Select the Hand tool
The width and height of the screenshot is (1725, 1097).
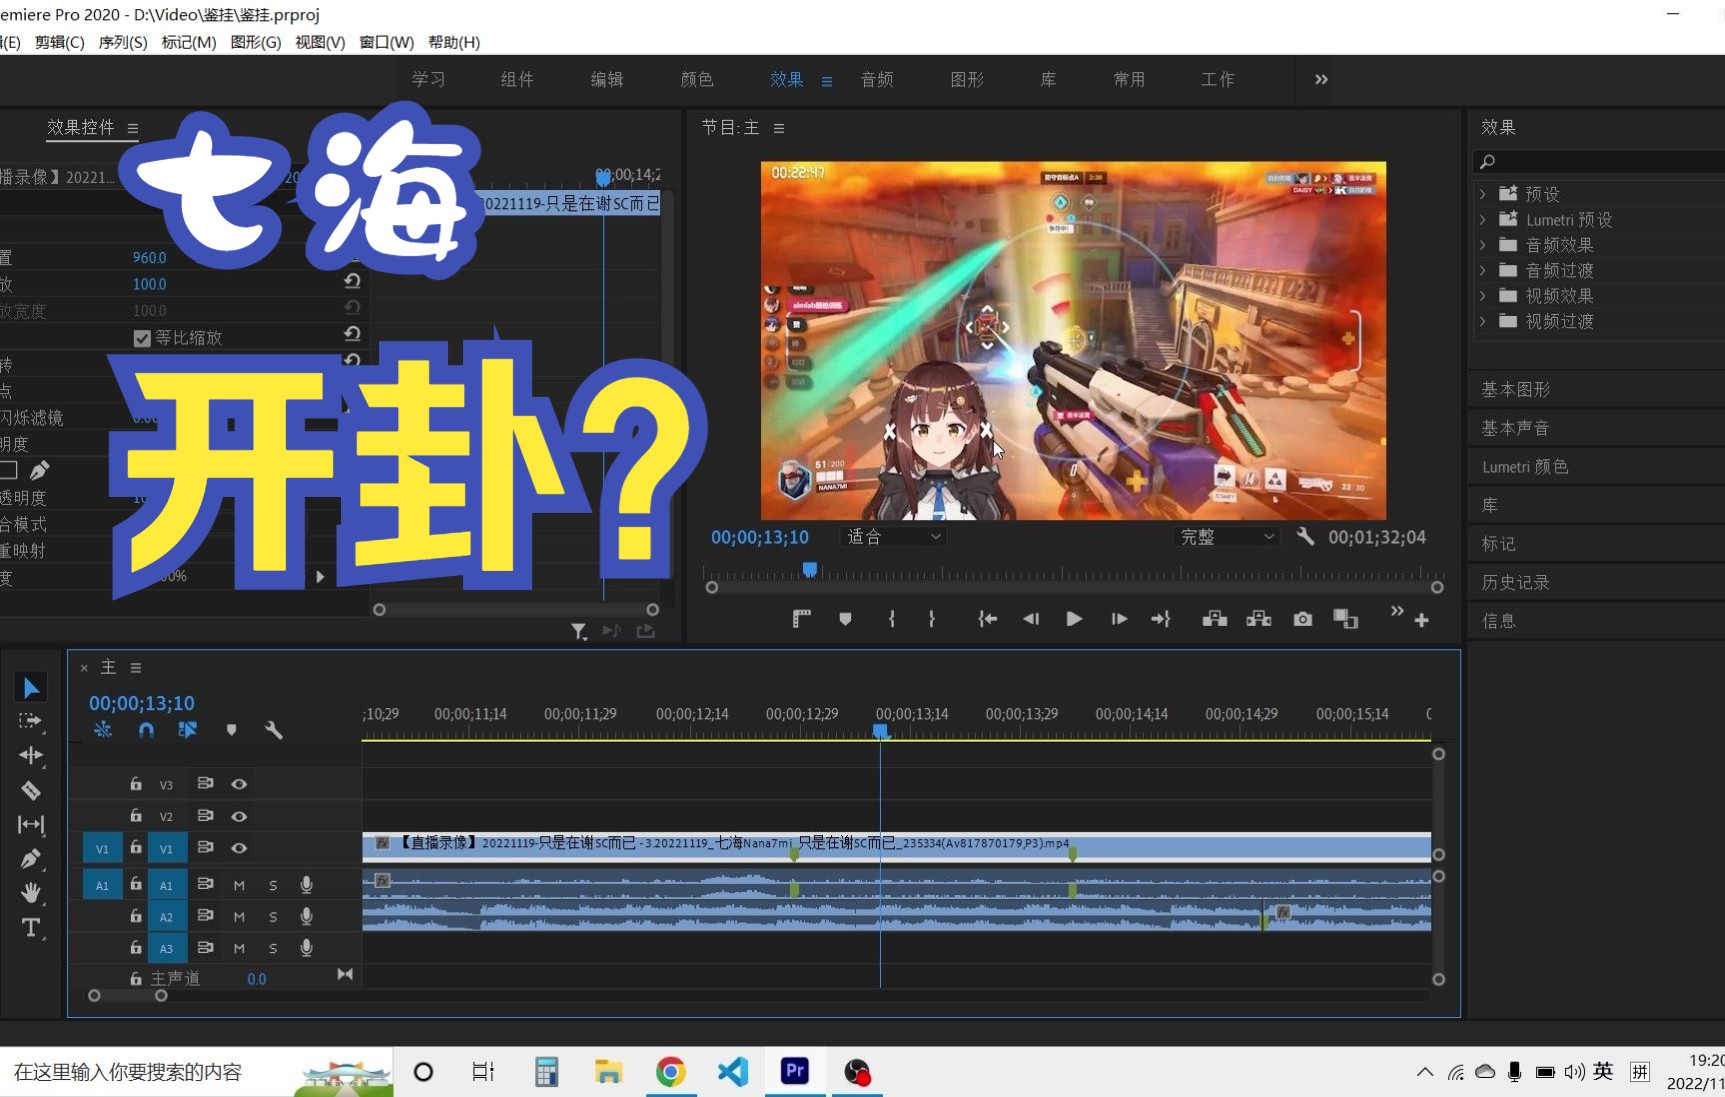tap(31, 893)
